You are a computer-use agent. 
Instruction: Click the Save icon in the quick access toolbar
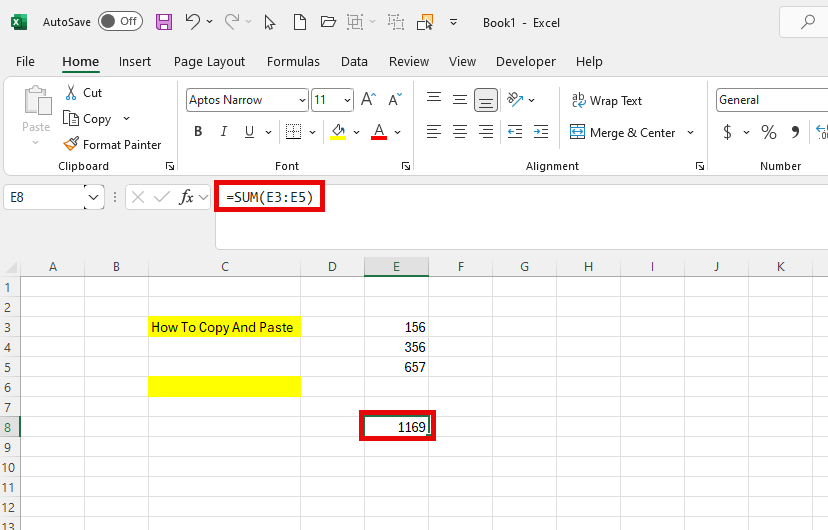(x=164, y=22)
